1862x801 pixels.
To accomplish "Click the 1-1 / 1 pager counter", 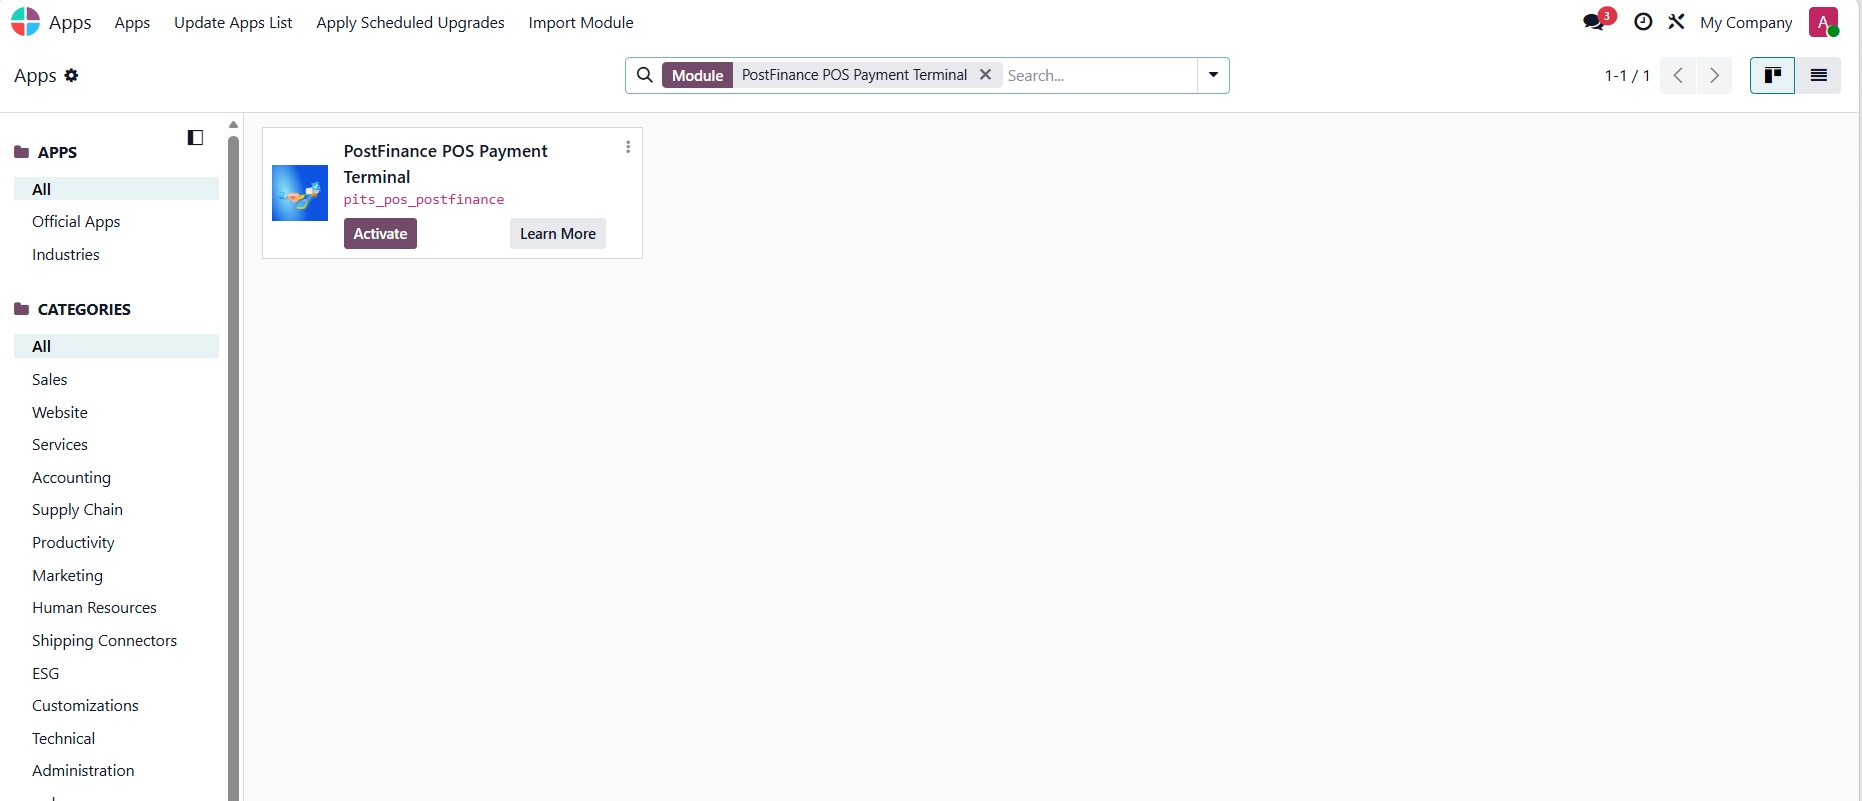I will click(x=1627, y=75).
